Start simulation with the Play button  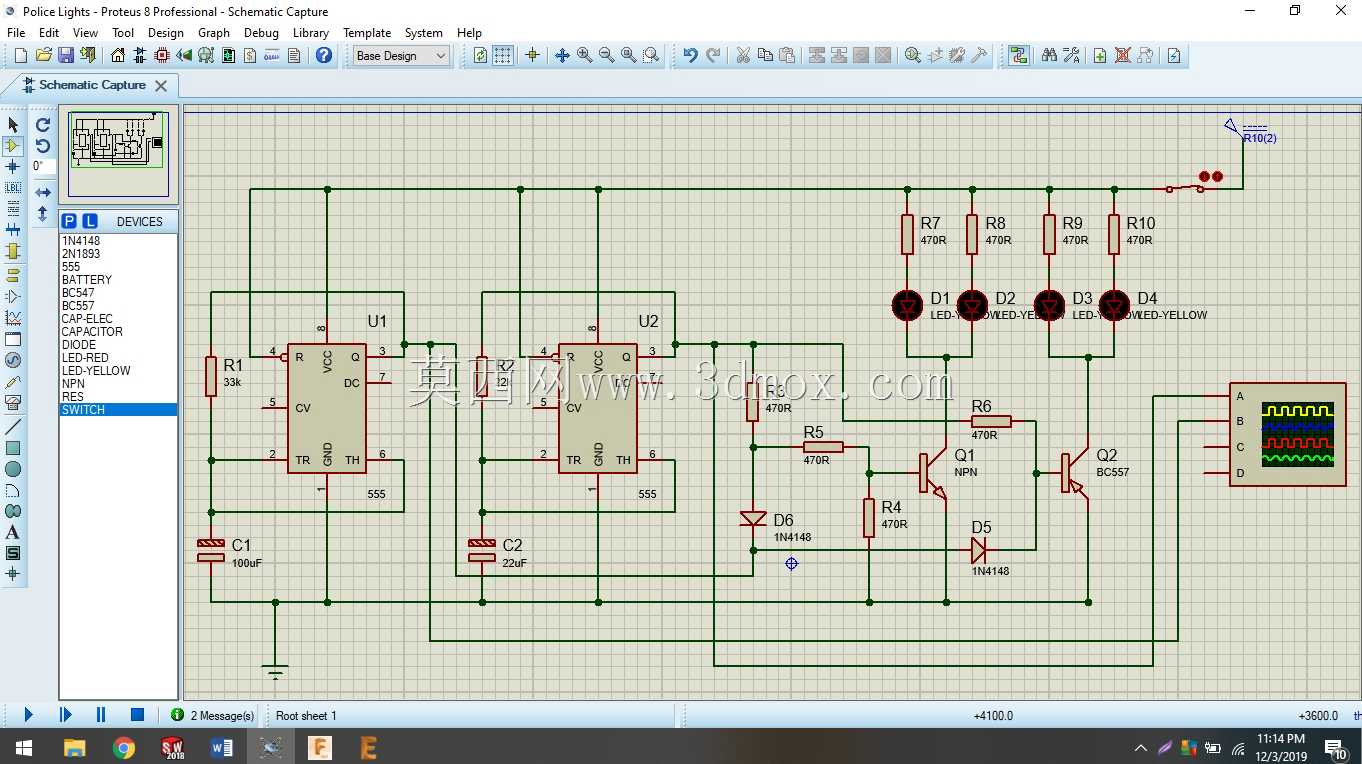coord(28,715)
